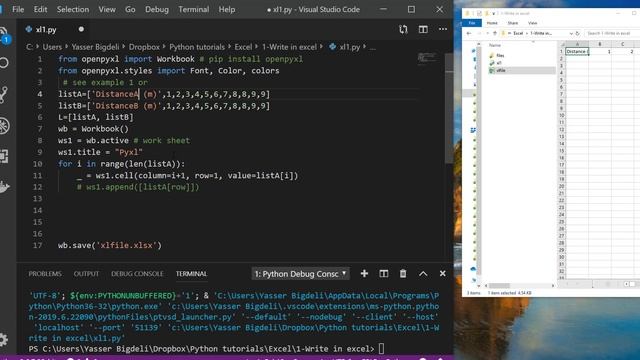Close the unsaved xl1.py tab dot
Image resolution: width=640 pixels, height=360 pixels.
[81, 29]
